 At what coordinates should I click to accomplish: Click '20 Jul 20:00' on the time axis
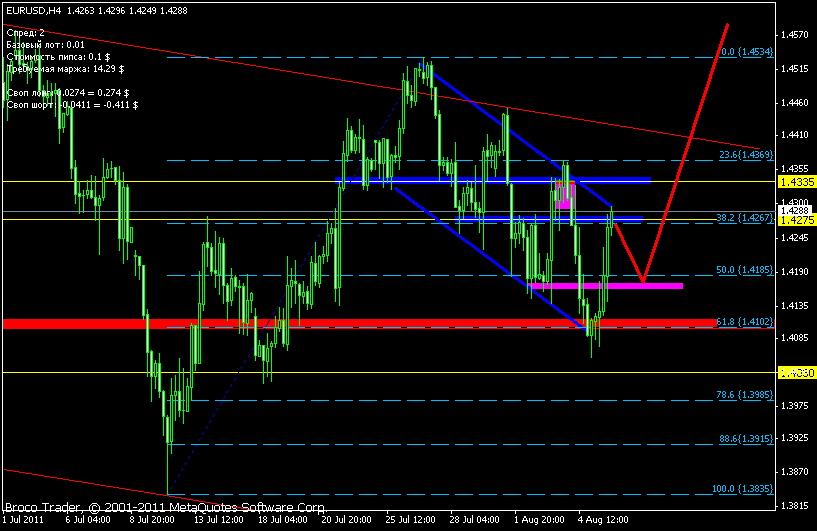346,520
